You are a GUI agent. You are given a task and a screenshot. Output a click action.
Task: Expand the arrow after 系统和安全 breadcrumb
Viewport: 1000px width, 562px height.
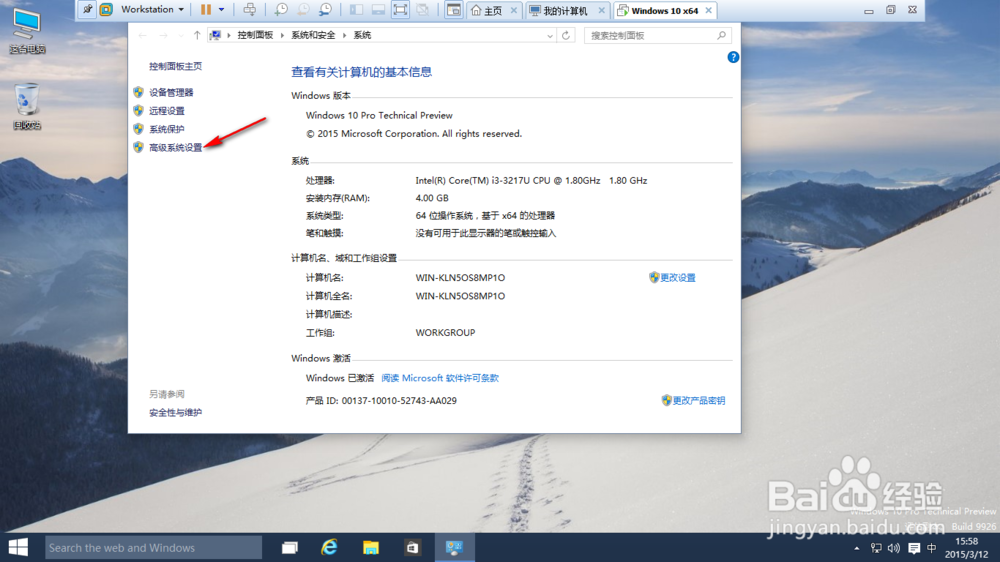pyautogui.click(x=344, y=35)
